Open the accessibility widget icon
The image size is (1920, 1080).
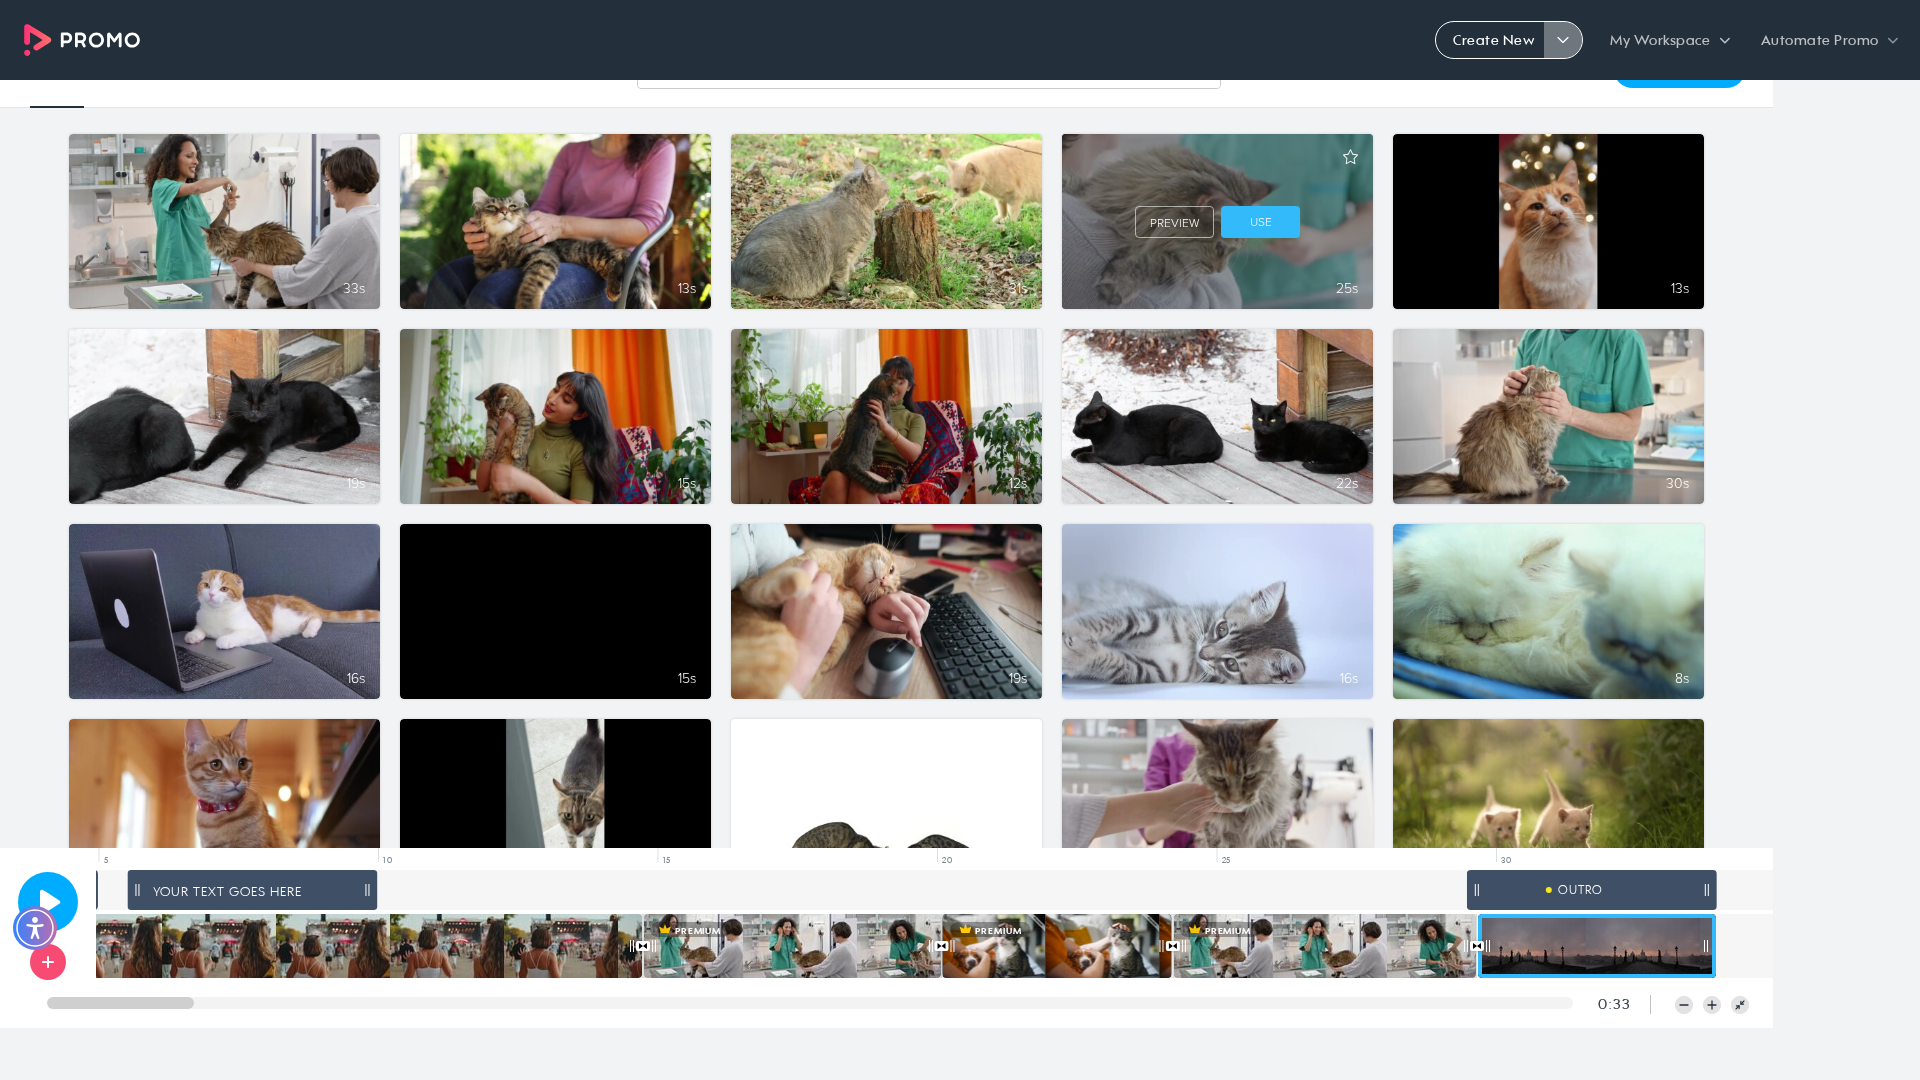click(x=35, y=928)
